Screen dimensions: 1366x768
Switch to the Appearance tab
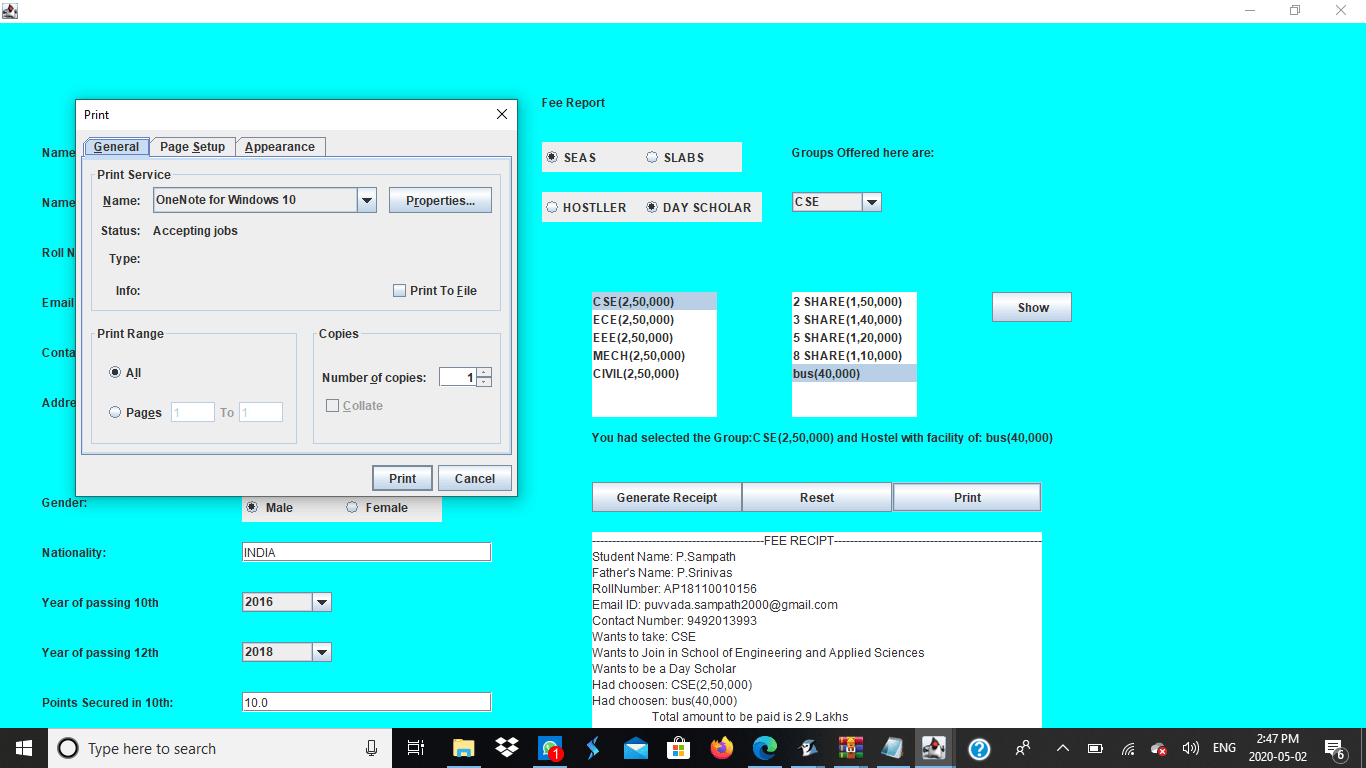(x=280, y=146)
